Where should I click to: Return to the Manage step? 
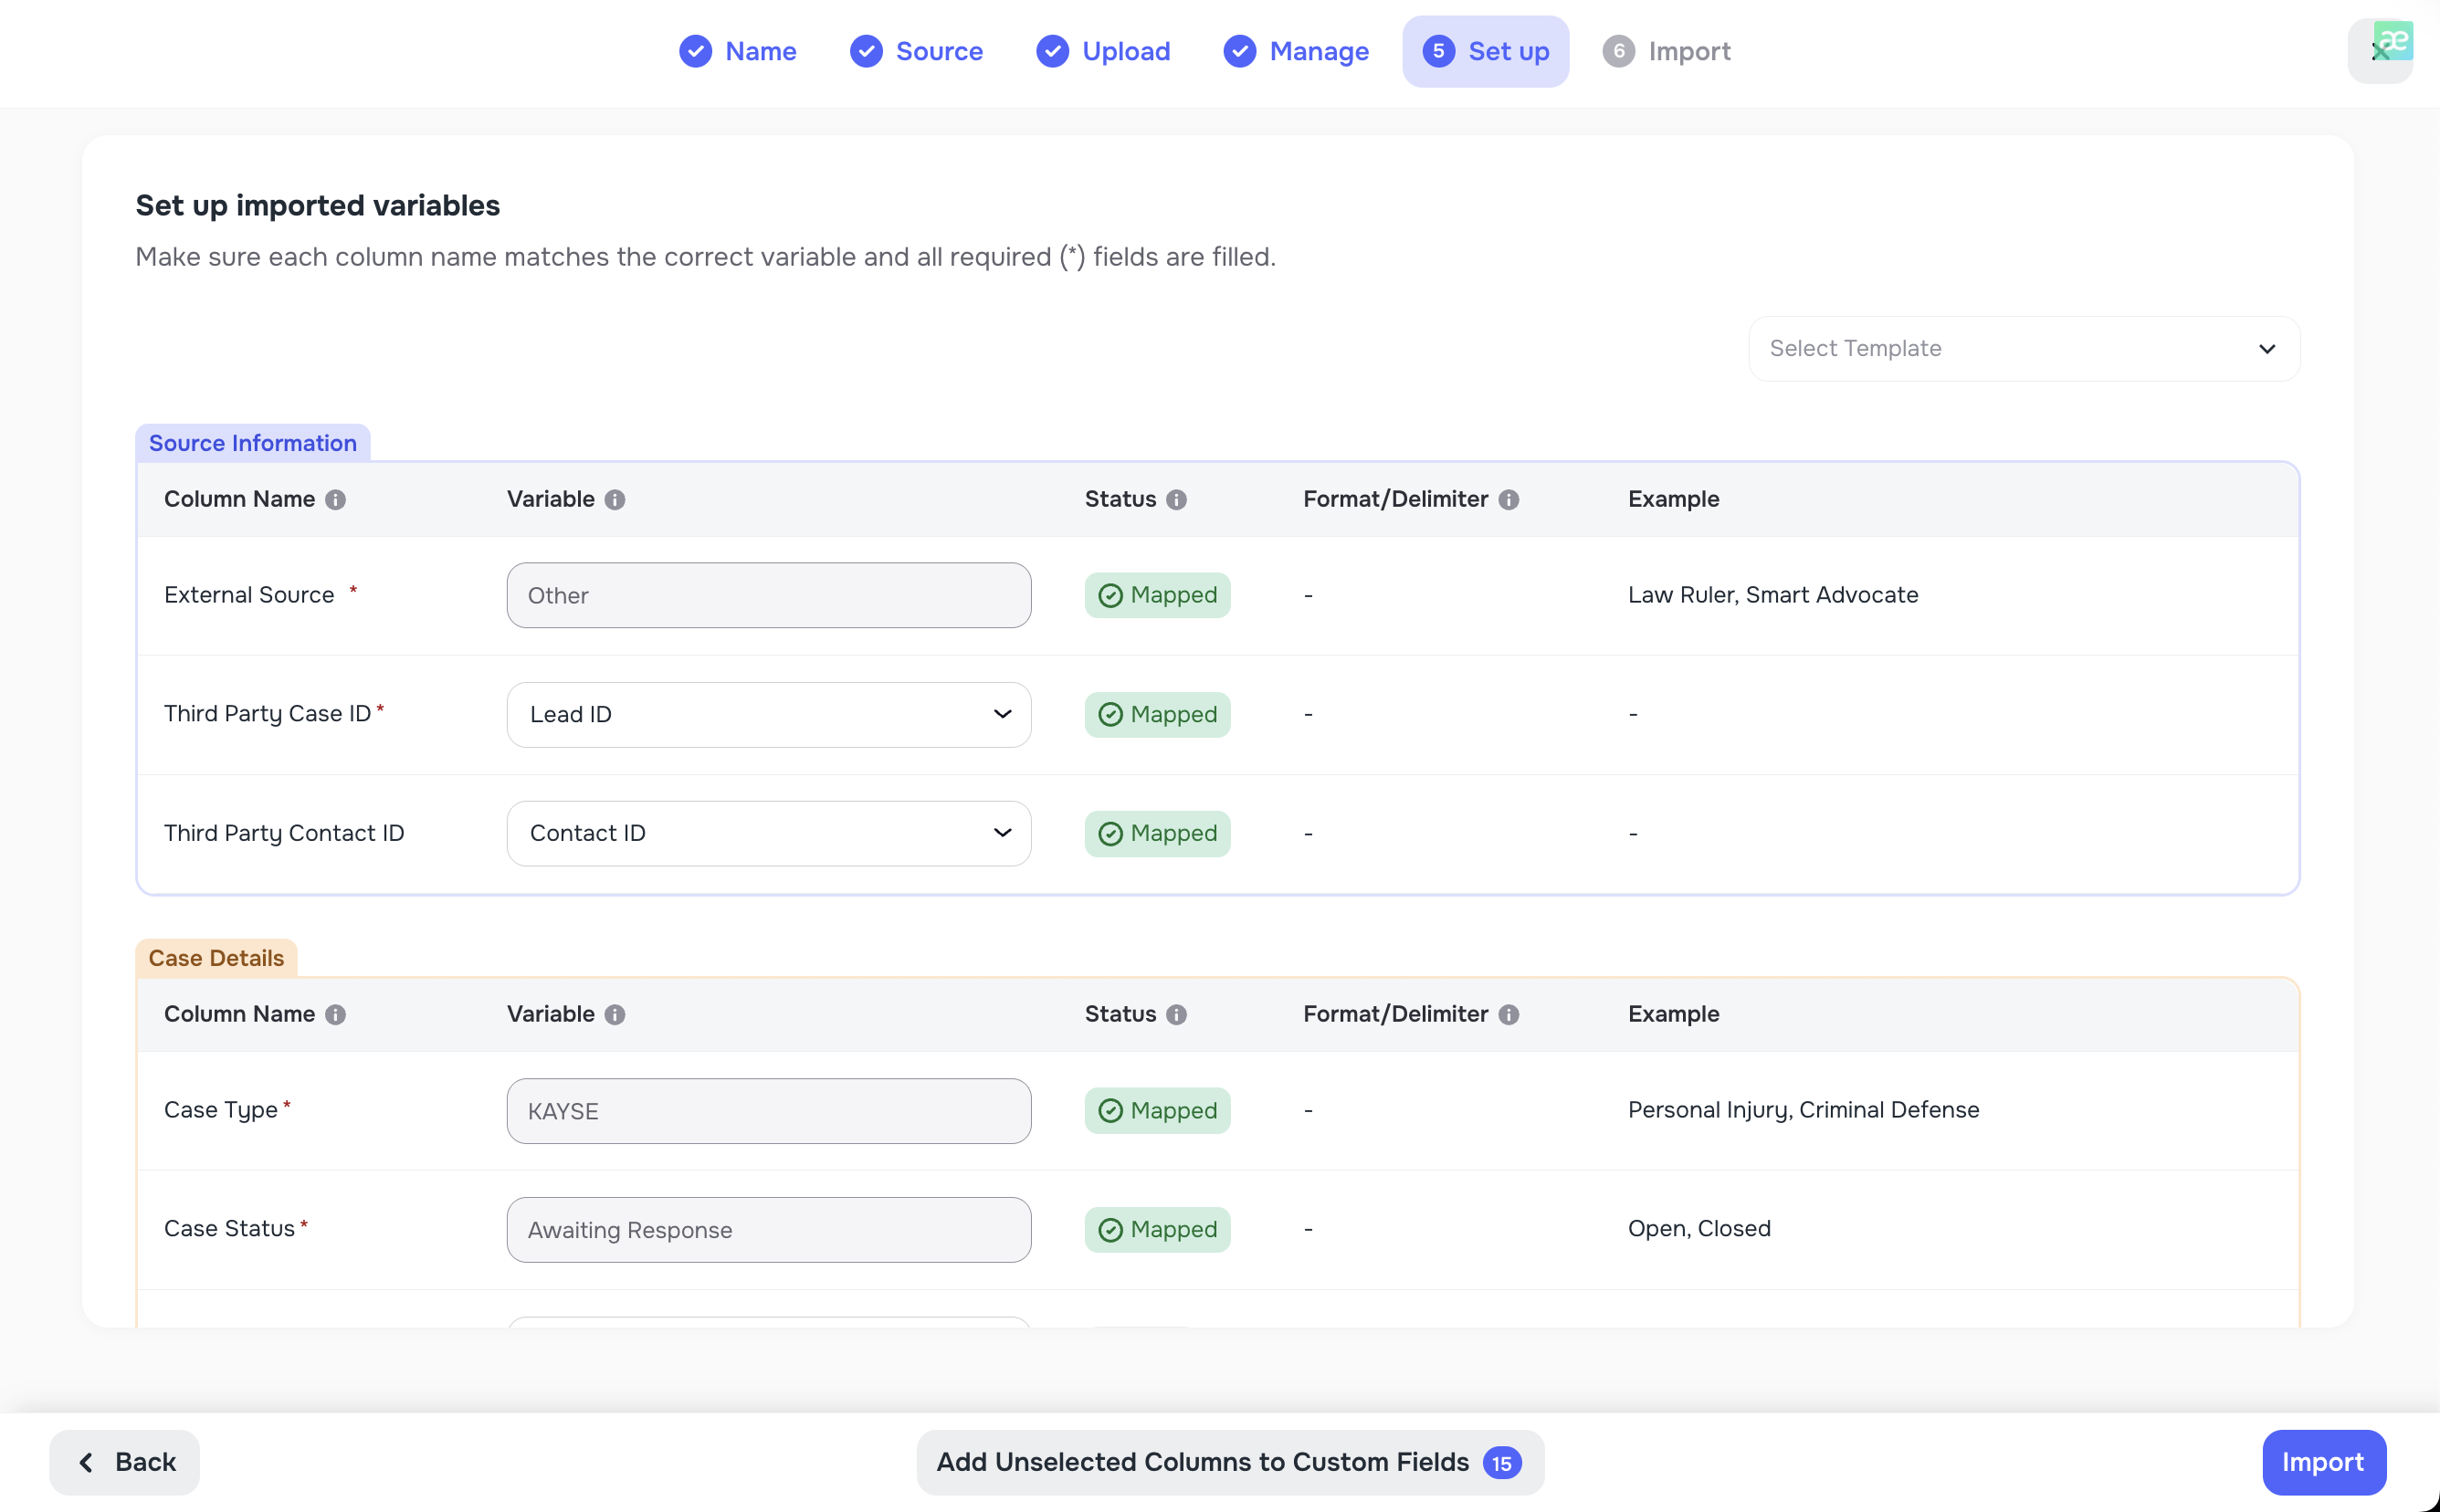point(1296,51)
